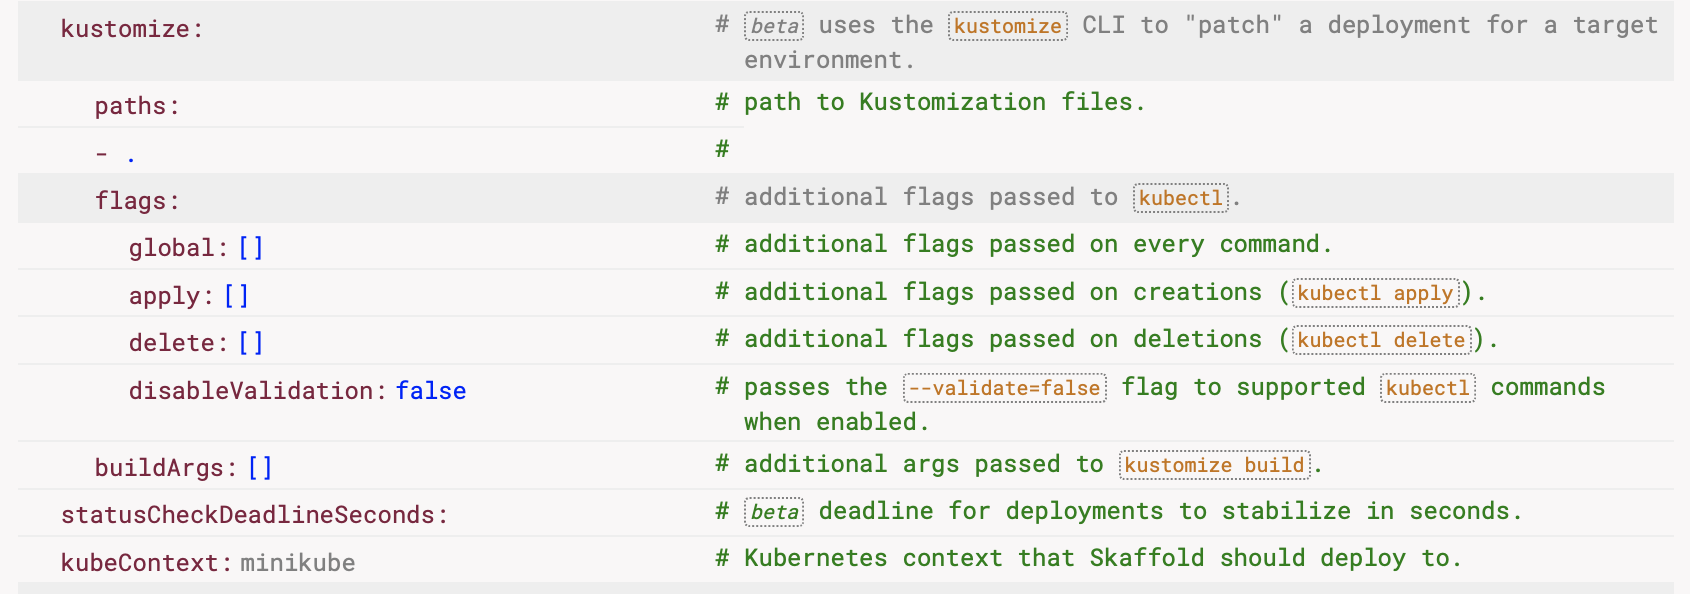This screenshot has height=594, width=1690.
Task: Click the 'kustomize:' YAML key
Action: (131, 29)
